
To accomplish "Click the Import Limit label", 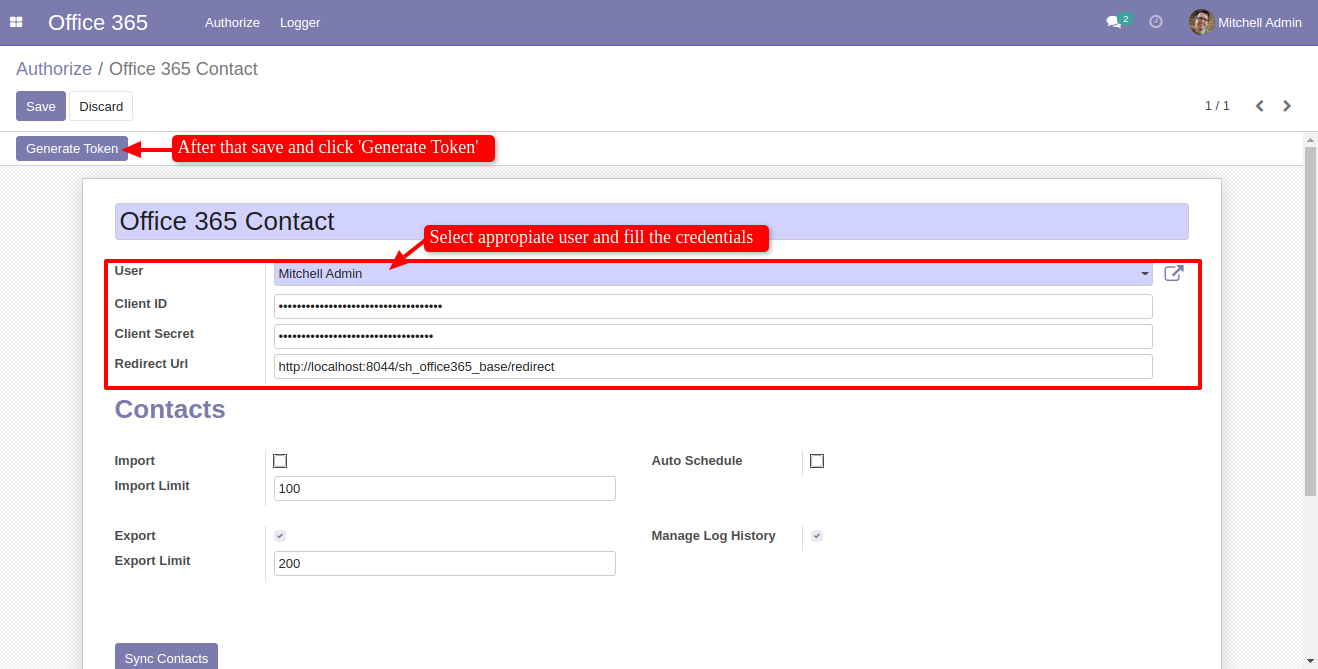I will [x=152, y=486].
